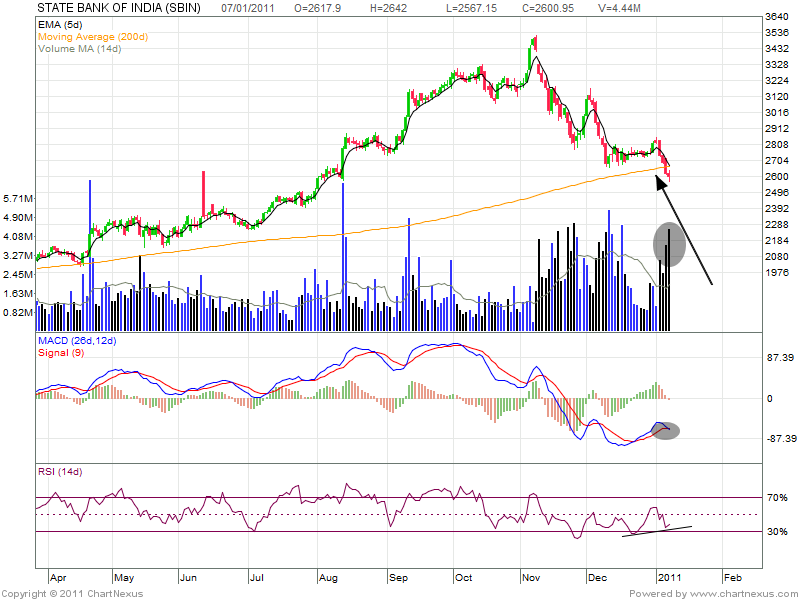This screenshot has height=600, width=800.
Task: Click the STATE BANK OF INDIA (SBIN) title
Action: [x=120, y=7]
